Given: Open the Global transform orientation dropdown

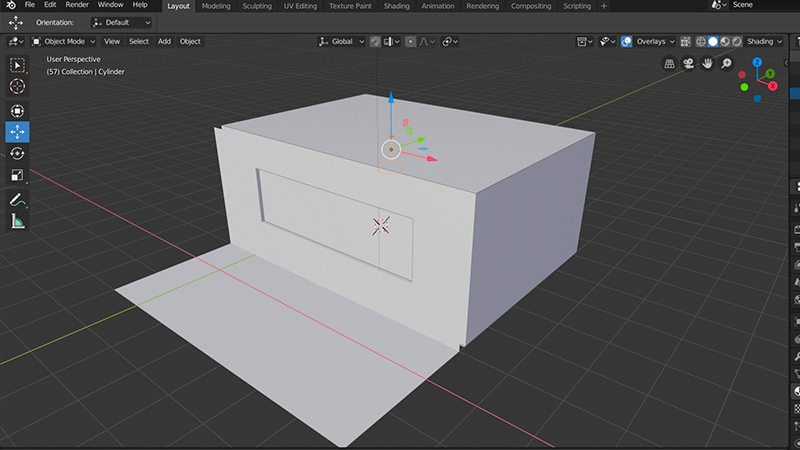Looking at the screenshot, I should 341,41.
